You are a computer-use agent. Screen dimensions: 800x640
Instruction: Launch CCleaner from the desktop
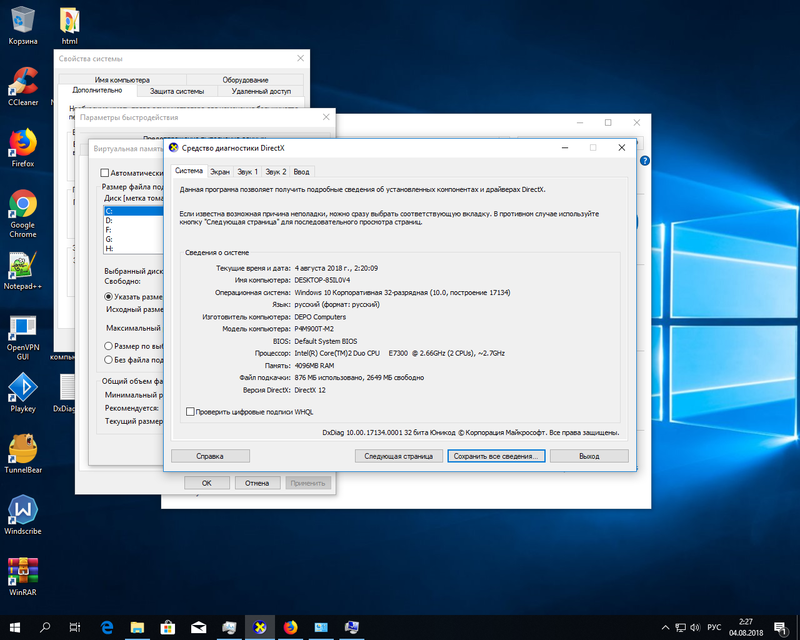pos(22,87)
